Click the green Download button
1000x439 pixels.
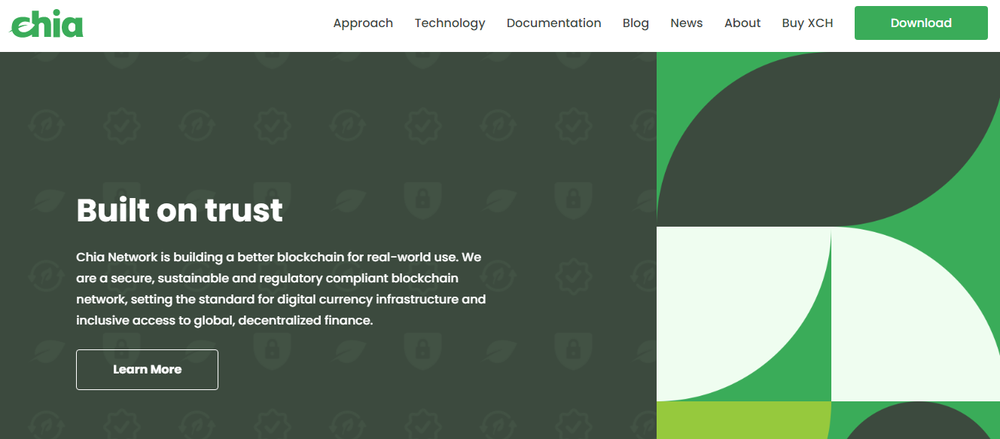point(921,23)
